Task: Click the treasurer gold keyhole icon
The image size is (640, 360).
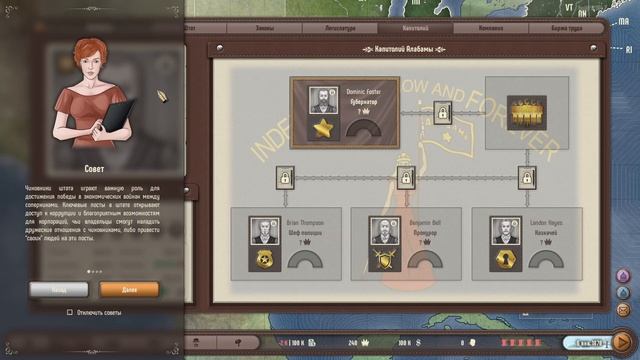Action: [x=505, y=259]
